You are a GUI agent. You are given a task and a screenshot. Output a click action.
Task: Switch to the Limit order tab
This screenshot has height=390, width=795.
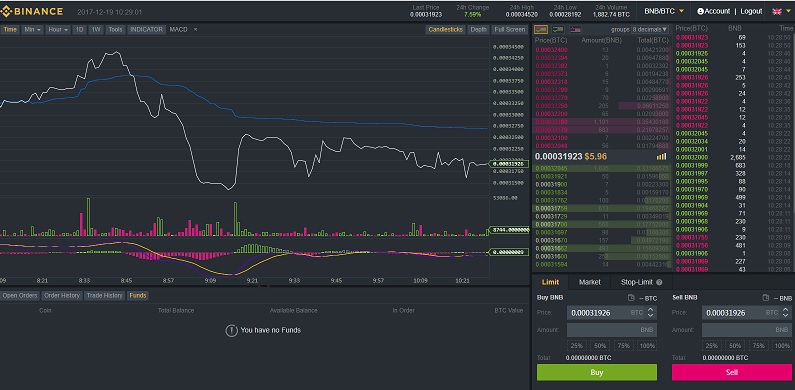[x=550, y=282]
